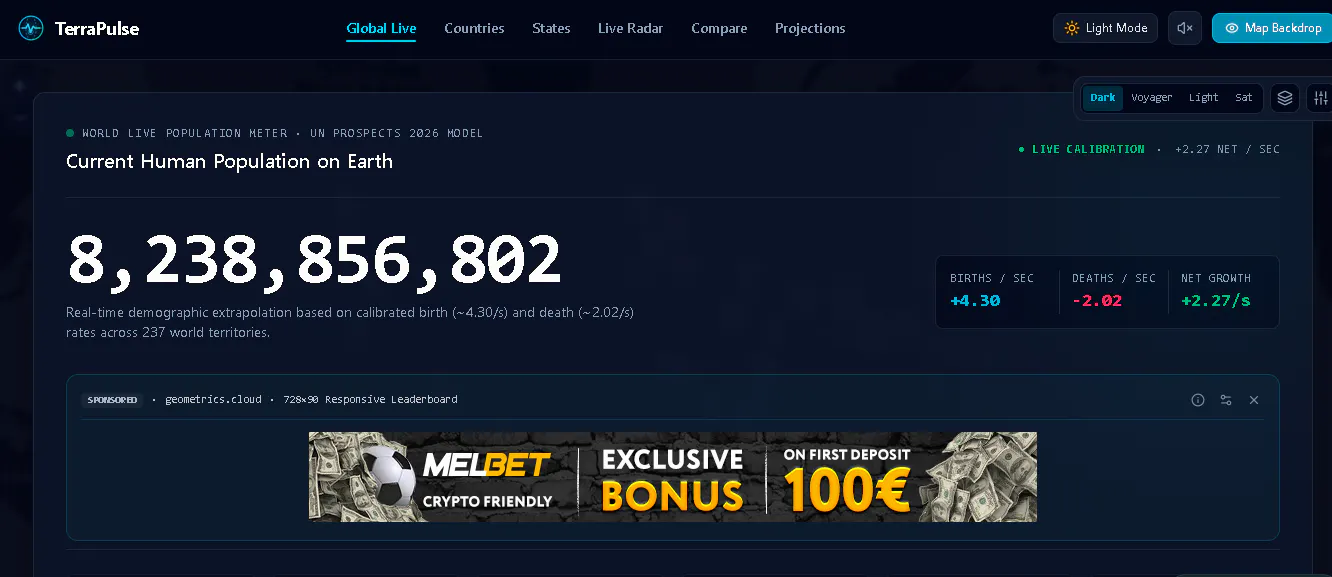The image size is (1332, 577).
Task: Select the Light map style
Action: [x=1204, y=98]
